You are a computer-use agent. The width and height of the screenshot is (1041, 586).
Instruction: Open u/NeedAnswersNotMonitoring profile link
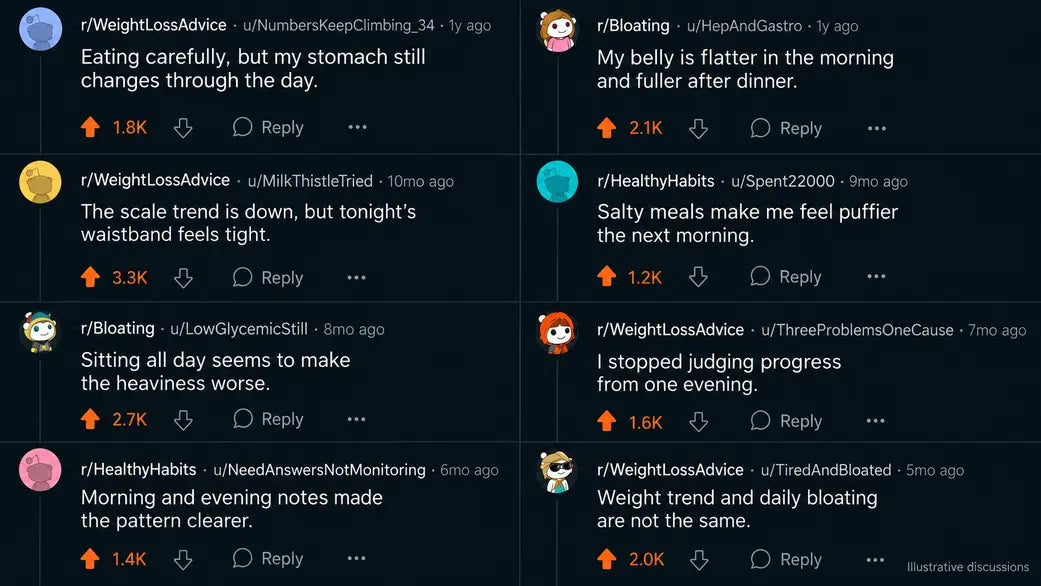tap(319, 470)
